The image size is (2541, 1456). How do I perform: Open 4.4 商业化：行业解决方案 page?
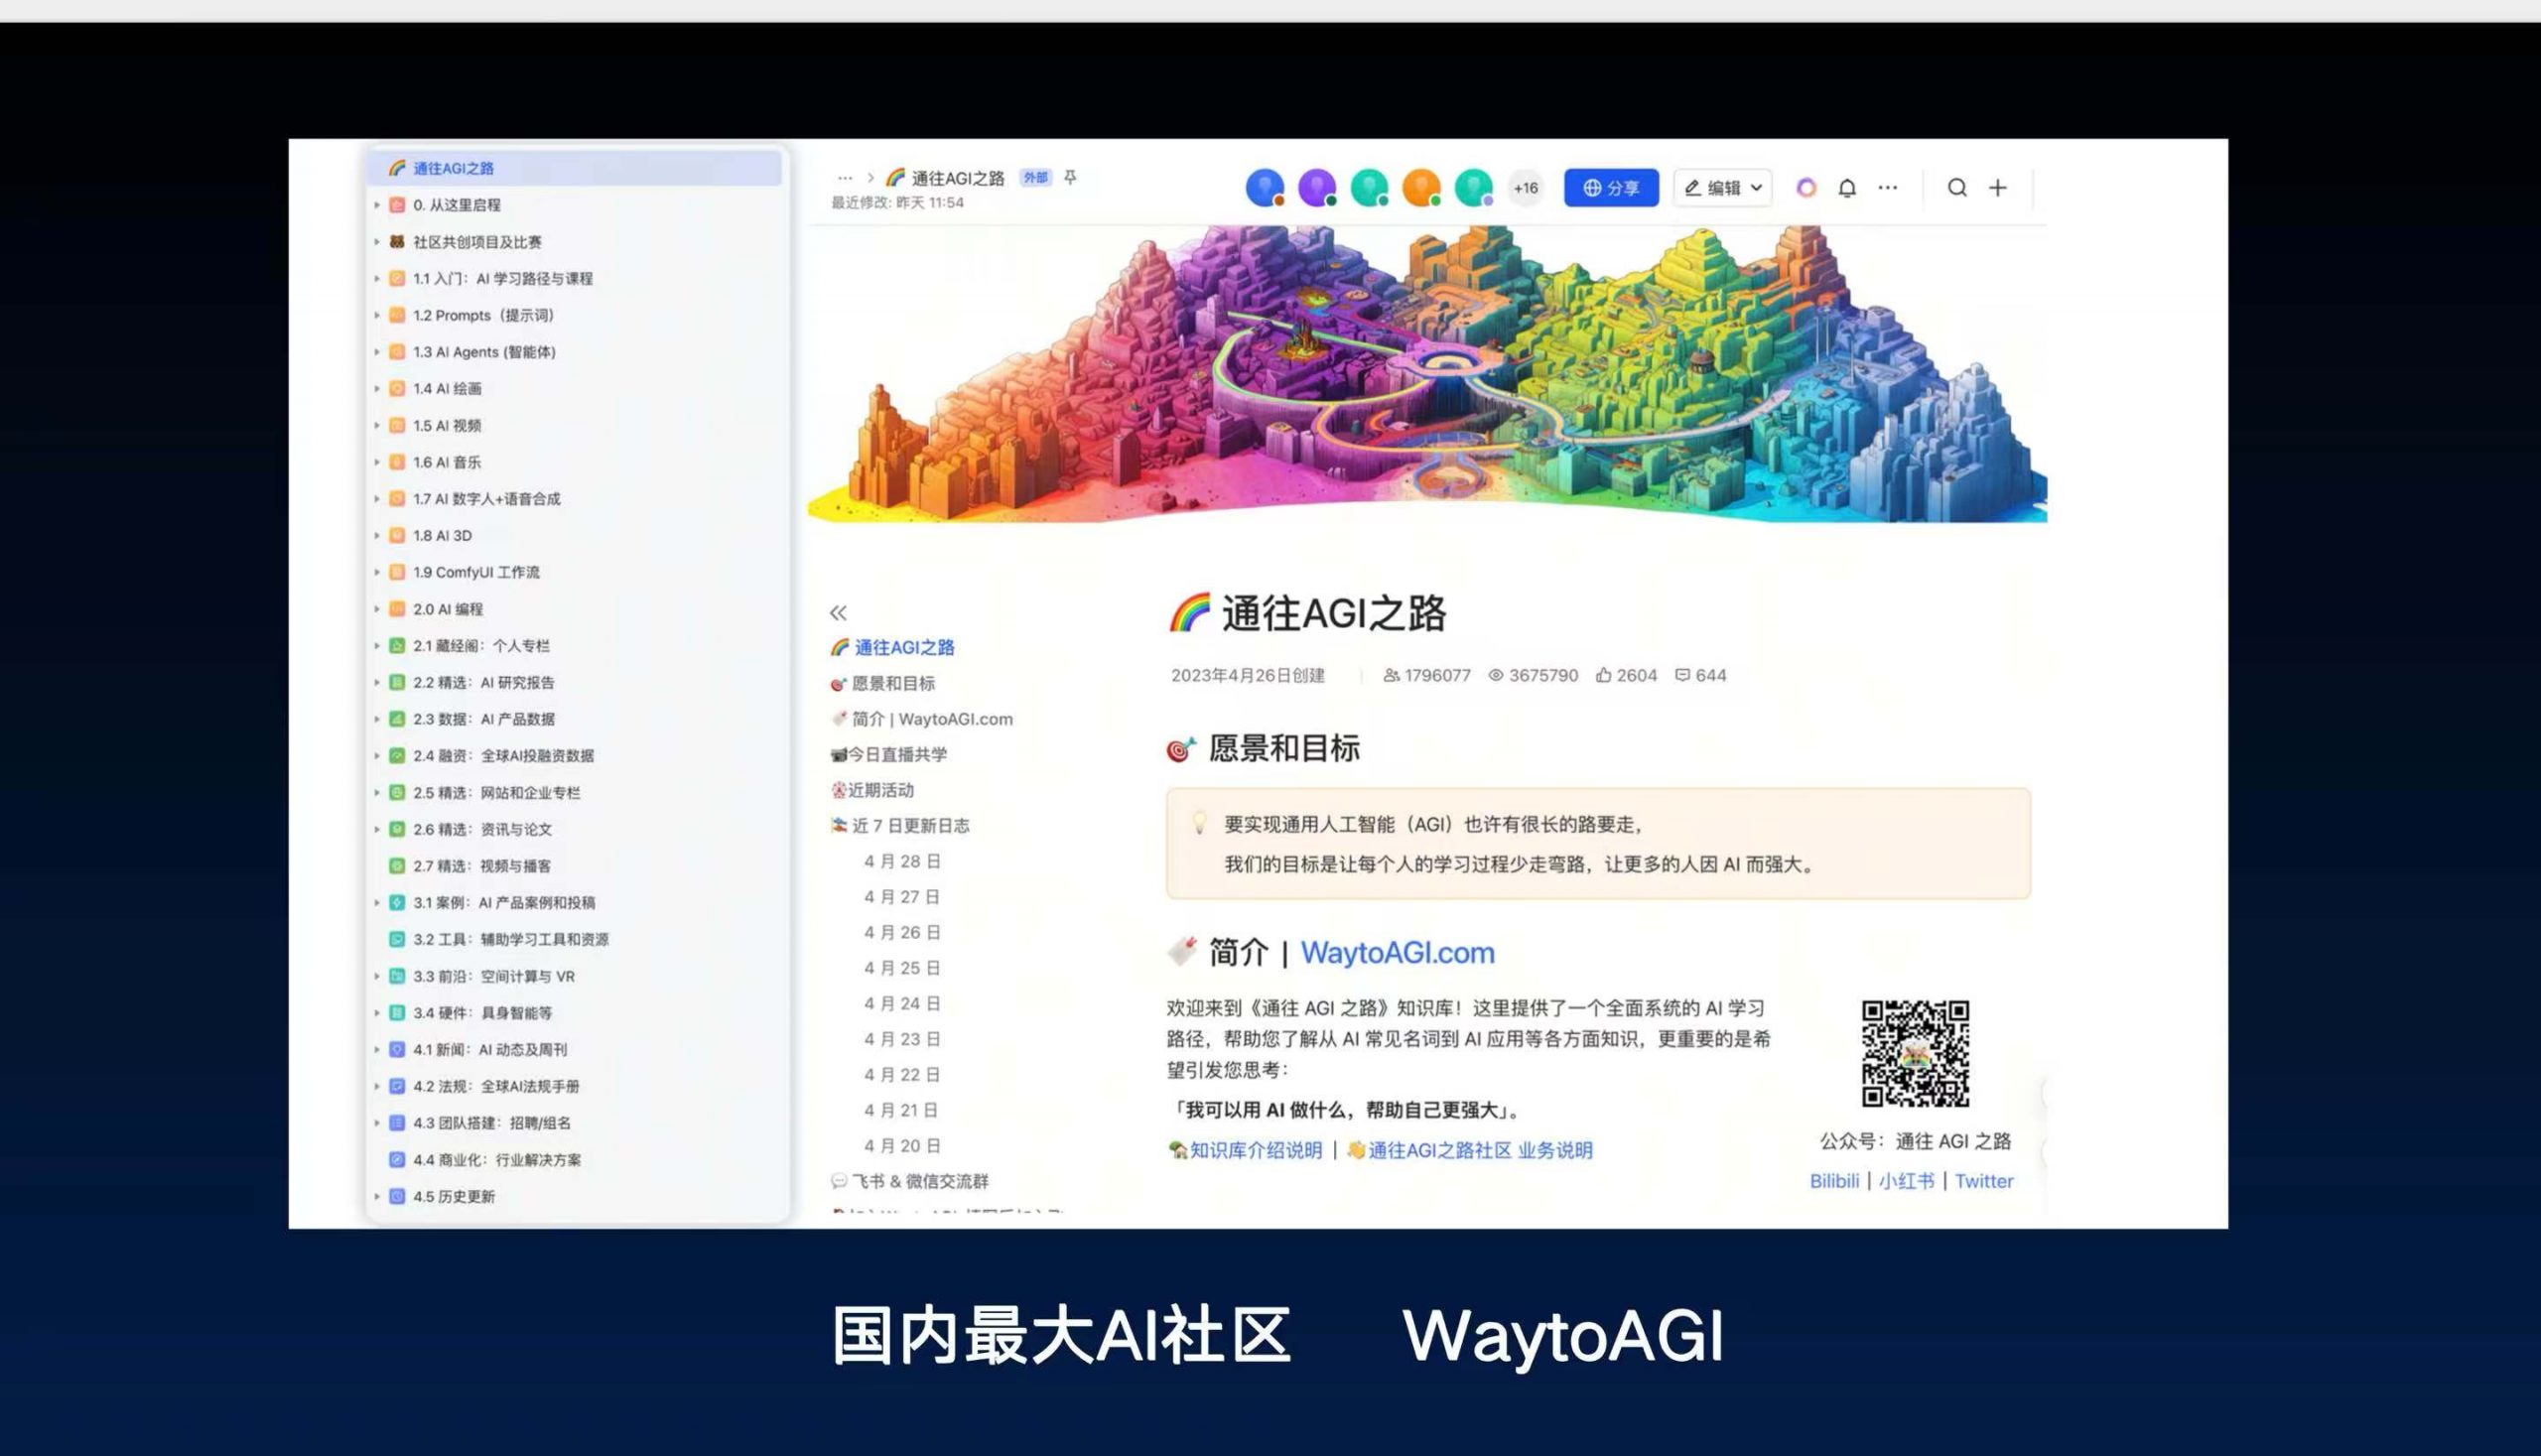tap(497, 1160)
